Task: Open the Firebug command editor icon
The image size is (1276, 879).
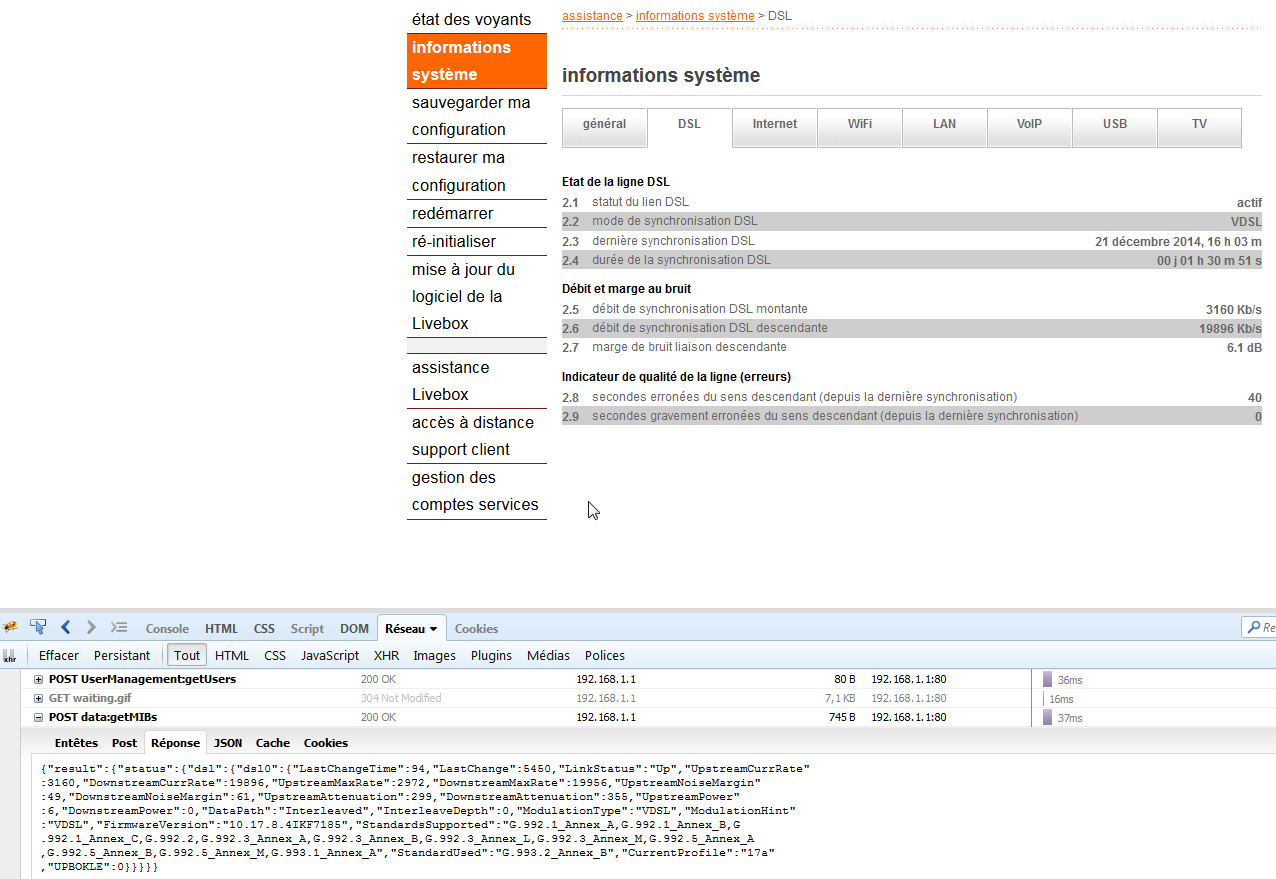Action: point(118,628)
